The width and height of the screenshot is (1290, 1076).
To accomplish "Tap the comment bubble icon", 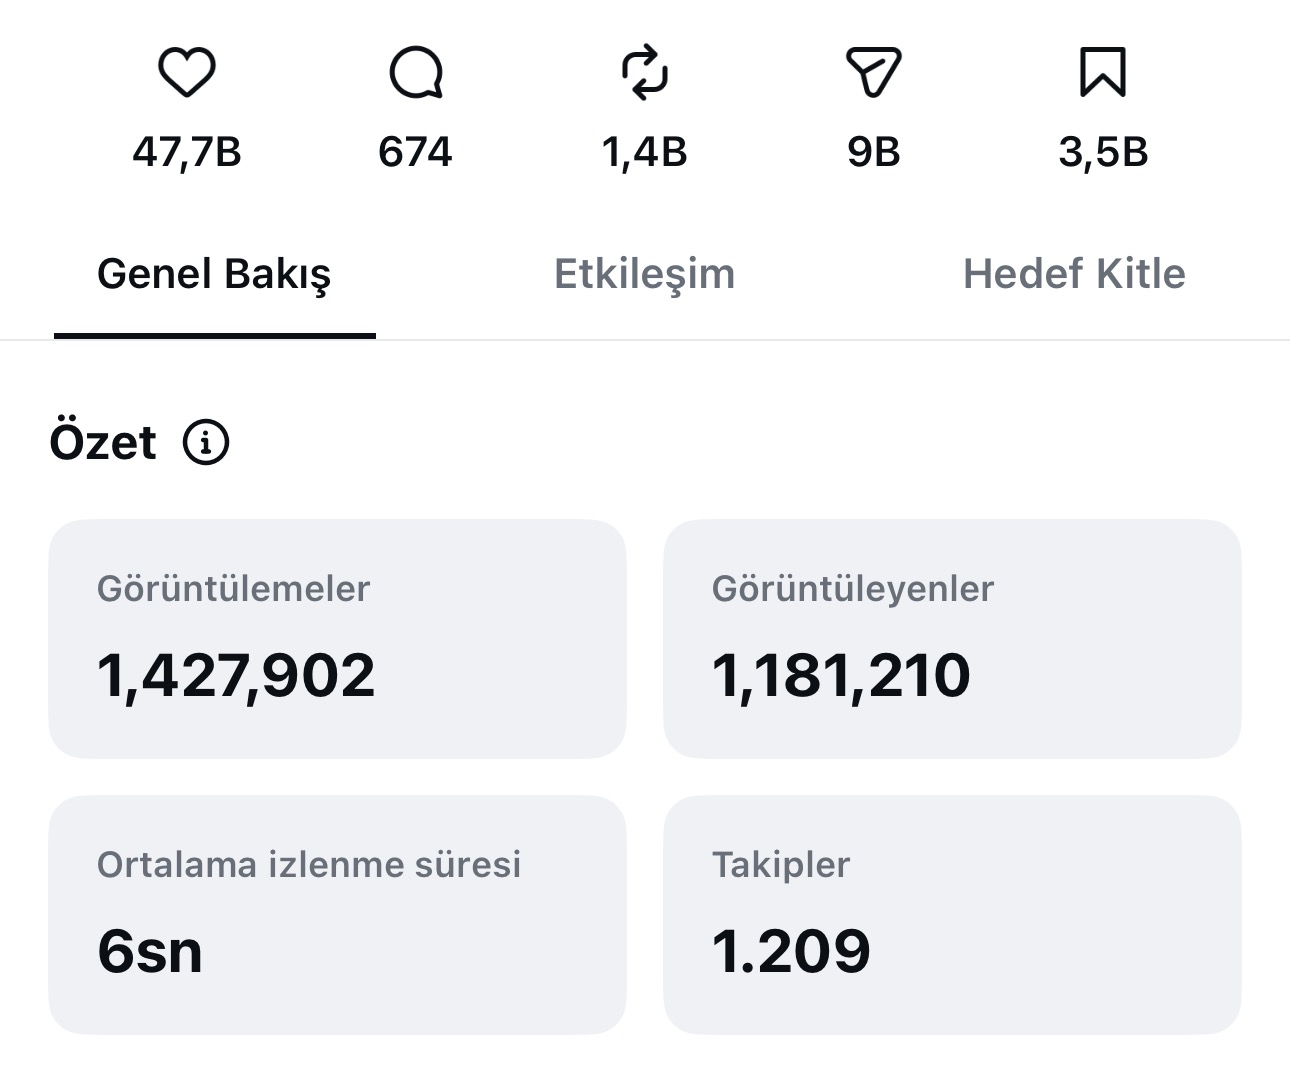I will click(416, 73).
